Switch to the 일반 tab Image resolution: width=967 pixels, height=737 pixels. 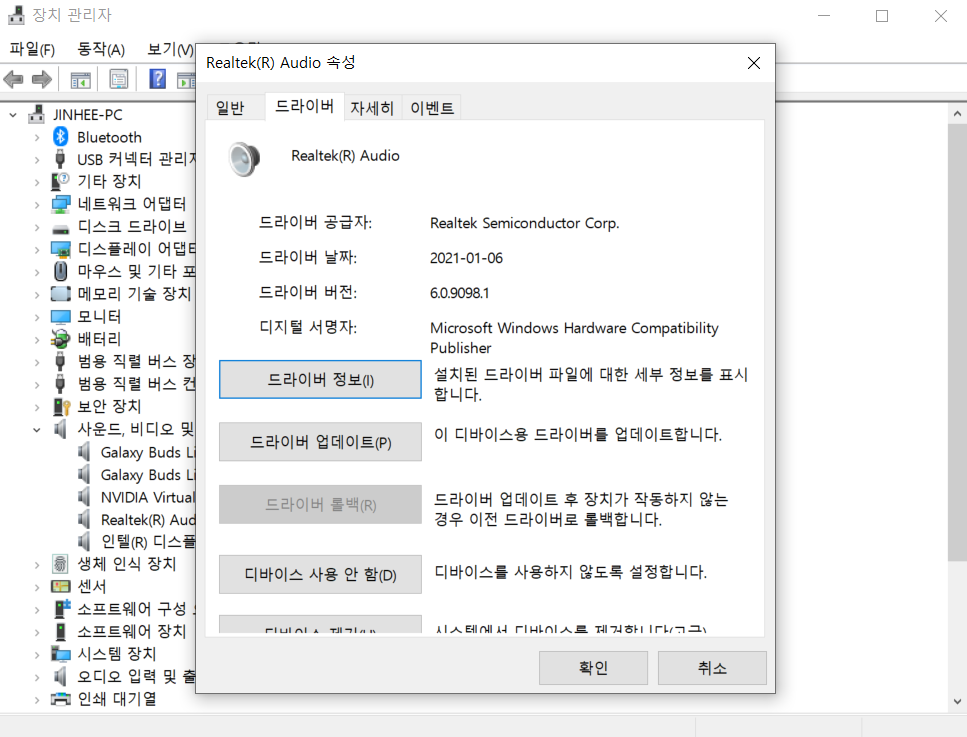coord(230,108)
